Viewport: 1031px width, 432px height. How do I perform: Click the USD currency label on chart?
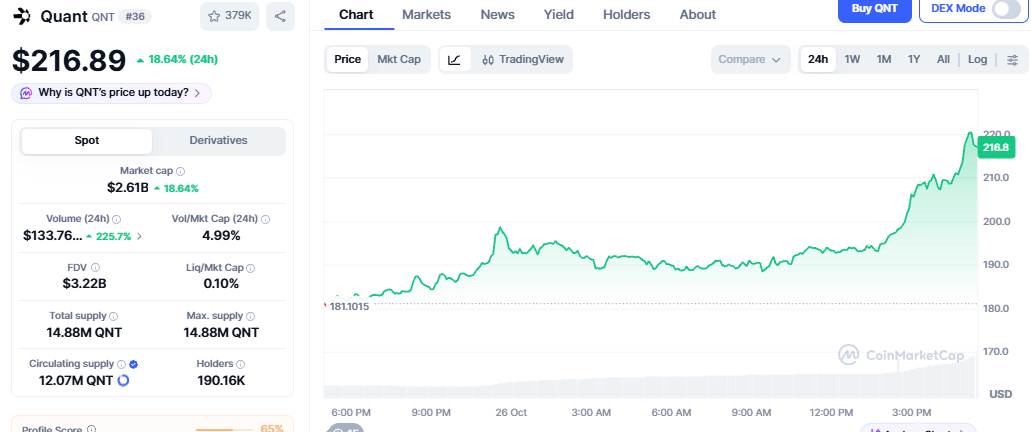tap(1000, 394)
